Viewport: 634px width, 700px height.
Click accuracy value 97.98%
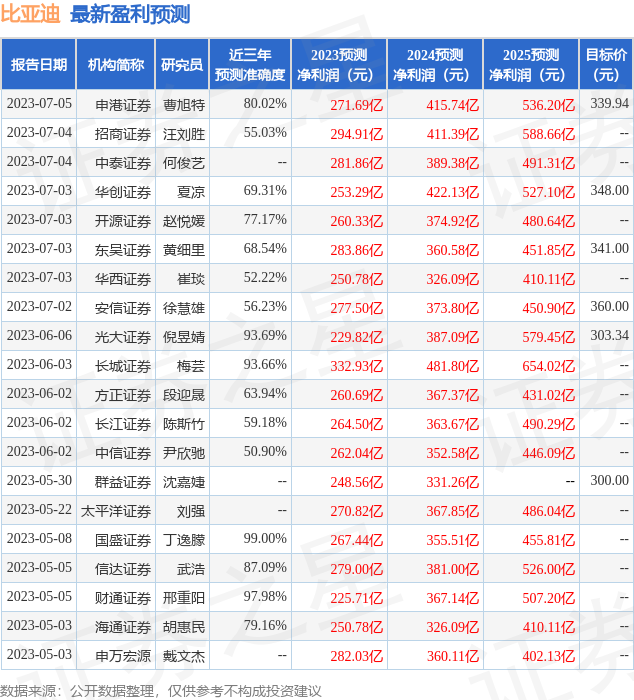265,597
